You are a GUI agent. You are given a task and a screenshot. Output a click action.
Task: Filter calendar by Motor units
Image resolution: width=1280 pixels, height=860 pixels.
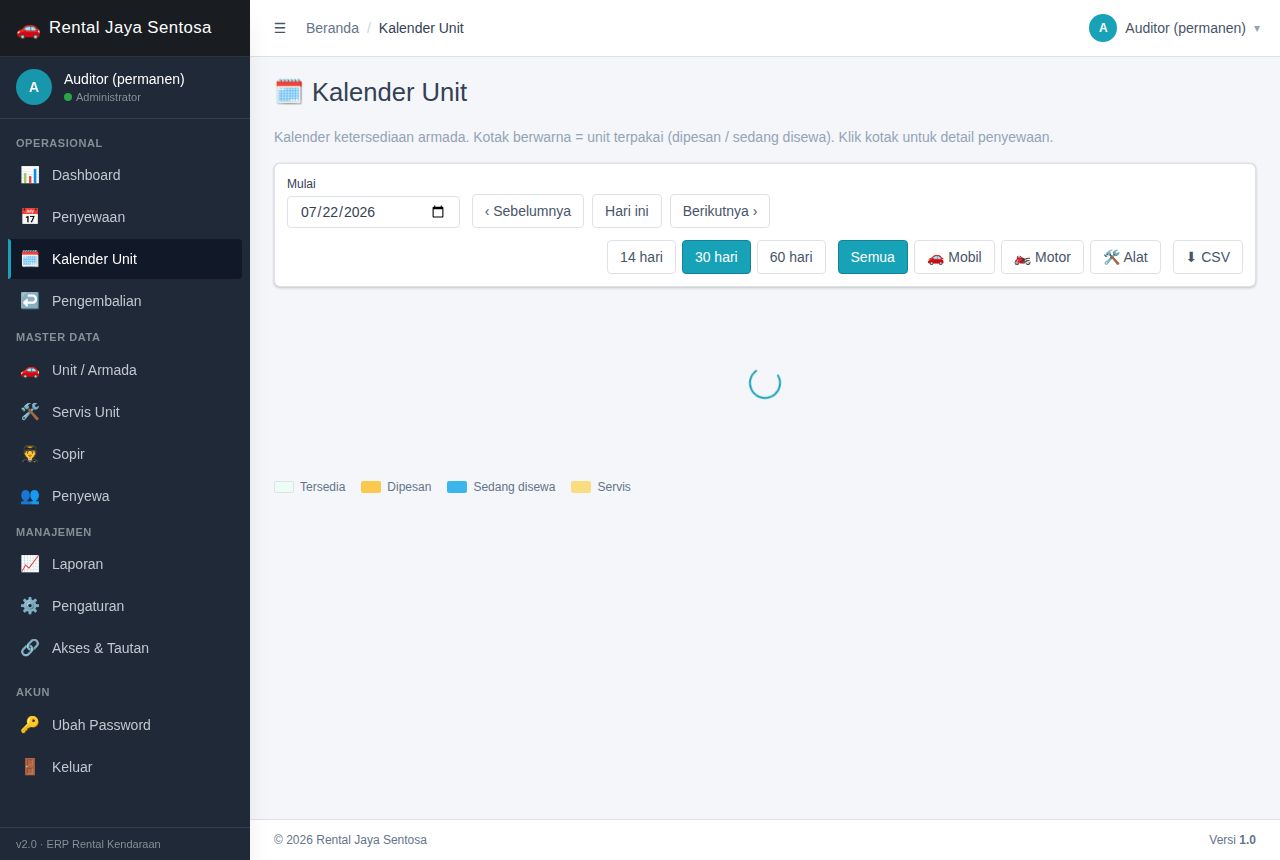(1042, 257)
